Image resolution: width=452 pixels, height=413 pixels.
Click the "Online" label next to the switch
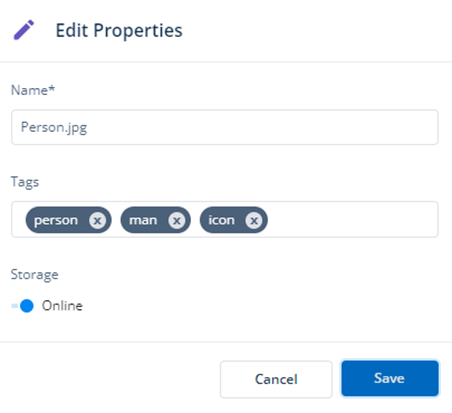(x=62, y=306)
